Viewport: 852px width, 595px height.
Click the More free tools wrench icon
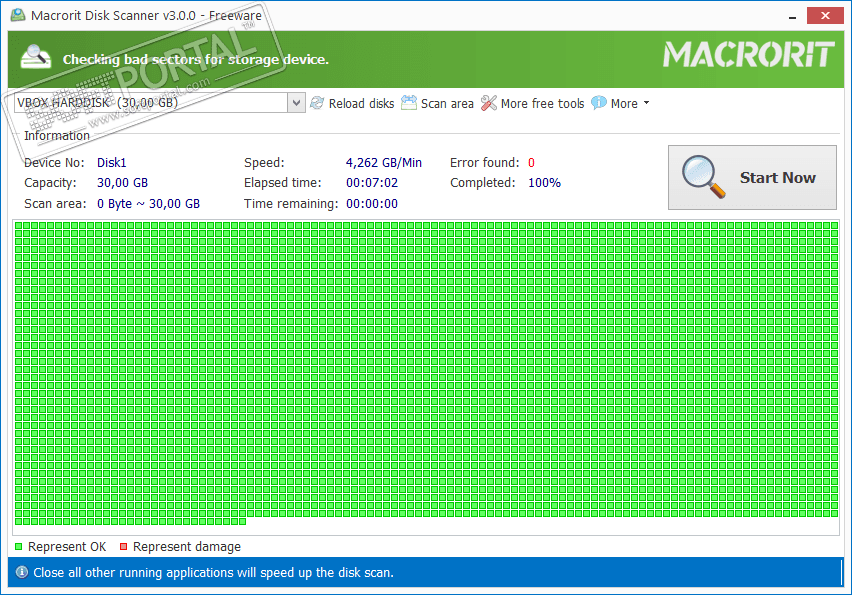[488, 103]
